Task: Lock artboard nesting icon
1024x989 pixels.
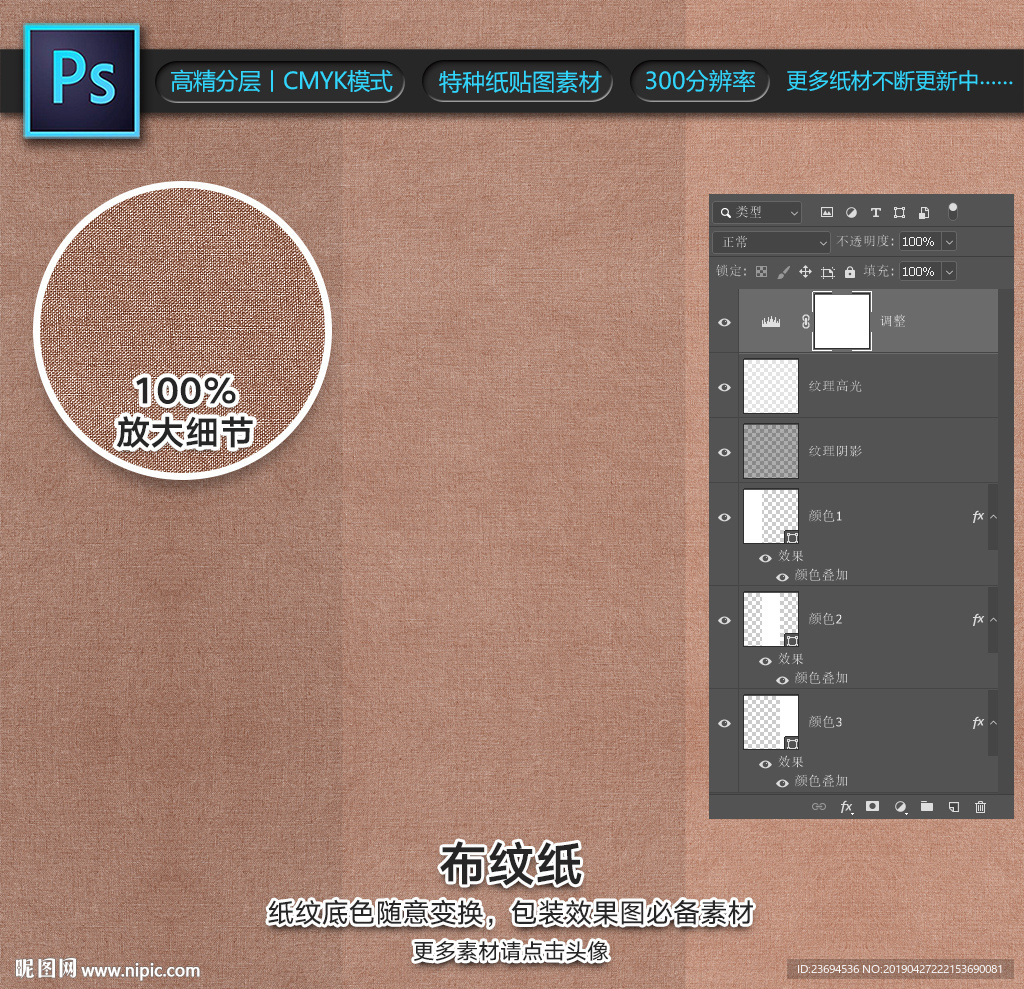Action: coord(828,272)
